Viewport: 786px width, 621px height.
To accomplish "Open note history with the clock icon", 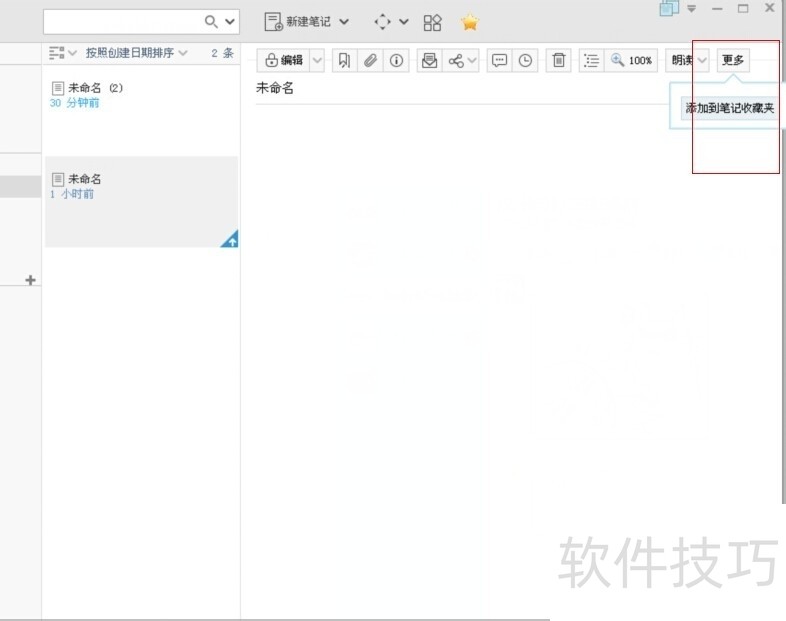I will [525, 61].
